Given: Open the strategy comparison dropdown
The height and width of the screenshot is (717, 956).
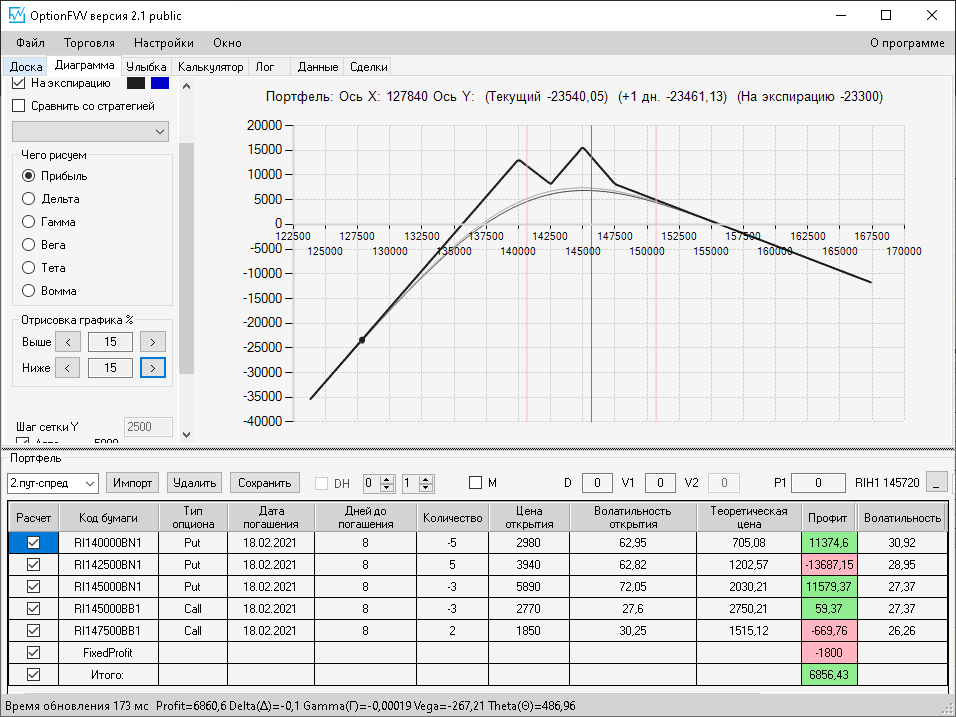Looking at the screenshot, I should (90, 131).
